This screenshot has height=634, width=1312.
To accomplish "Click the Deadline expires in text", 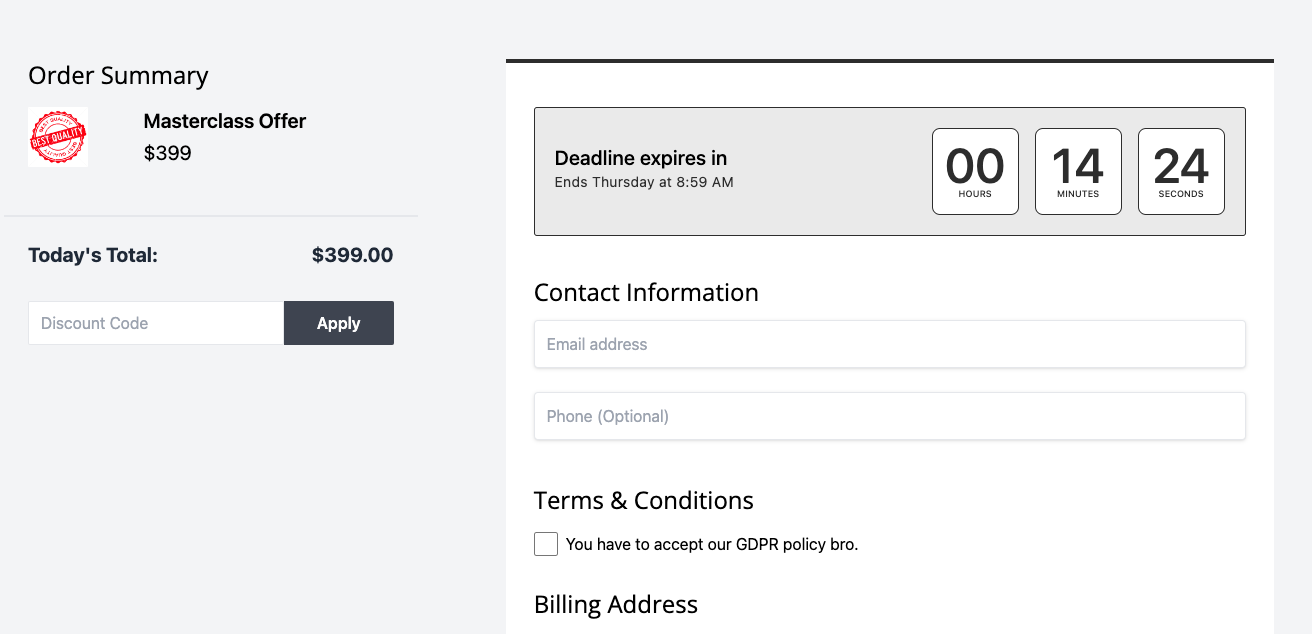I will [x=641, y=158].
